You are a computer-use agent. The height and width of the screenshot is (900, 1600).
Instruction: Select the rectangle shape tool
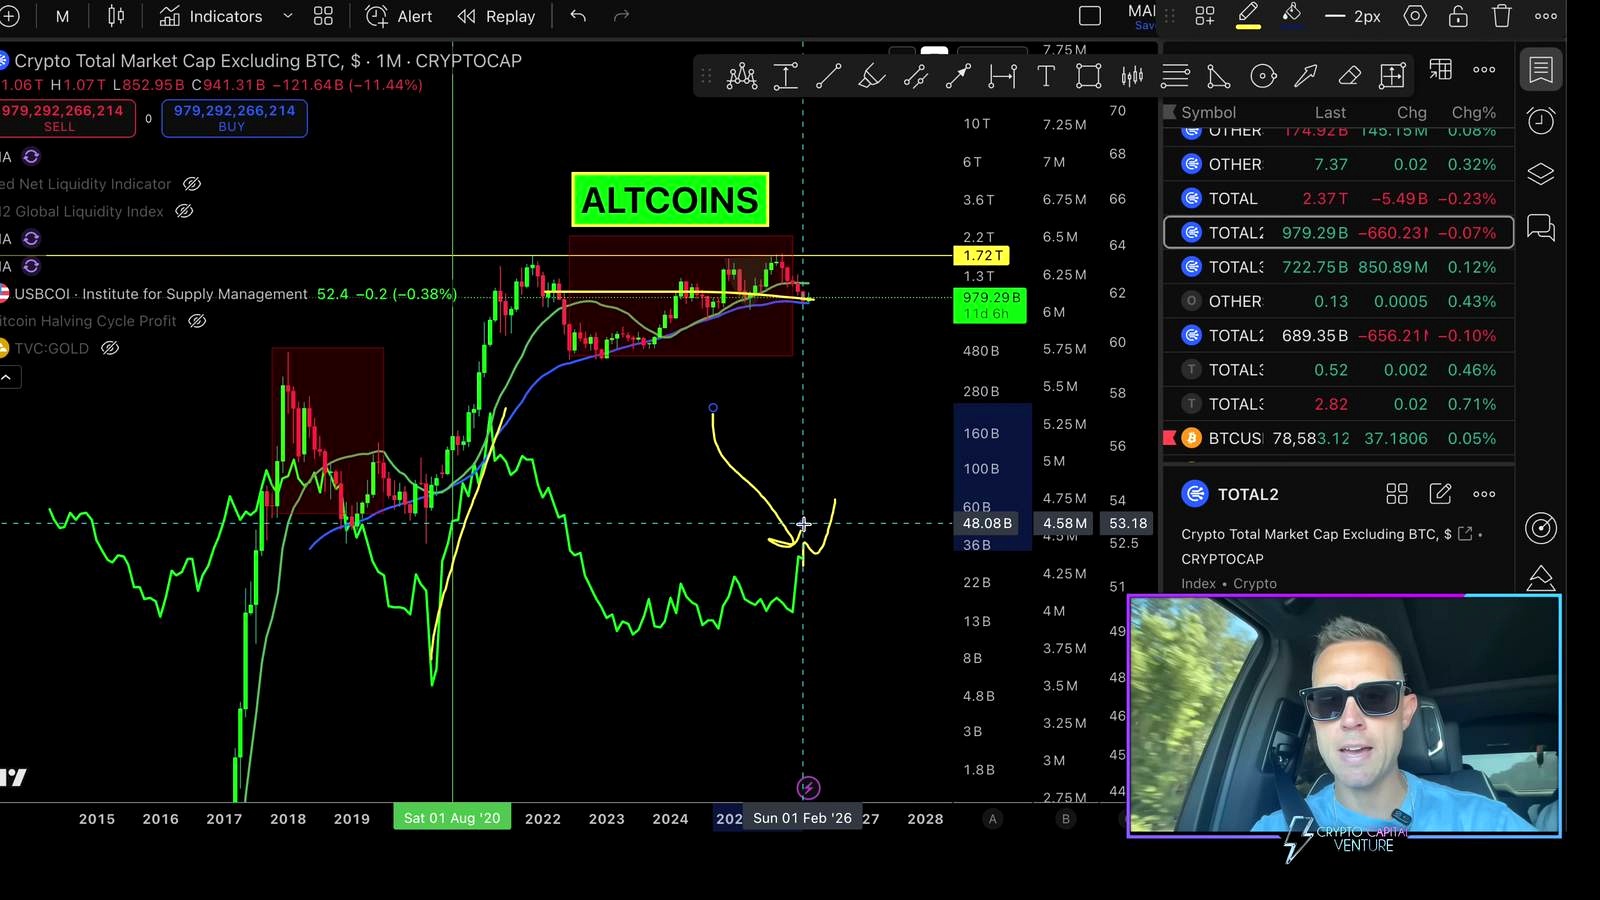click(1089, 76)
